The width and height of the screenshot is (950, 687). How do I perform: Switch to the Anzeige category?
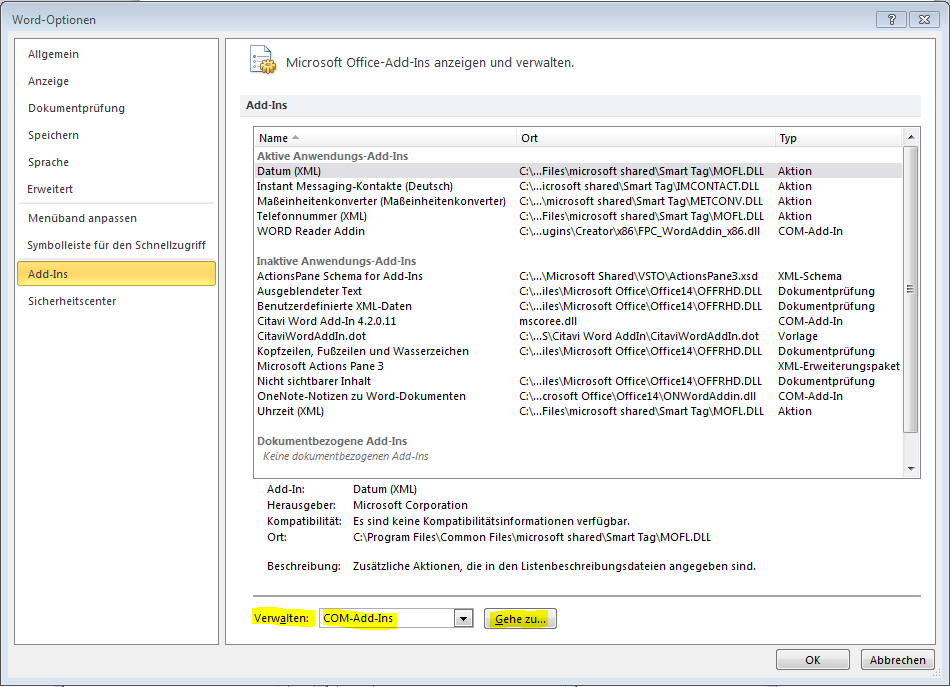(48, 81)
